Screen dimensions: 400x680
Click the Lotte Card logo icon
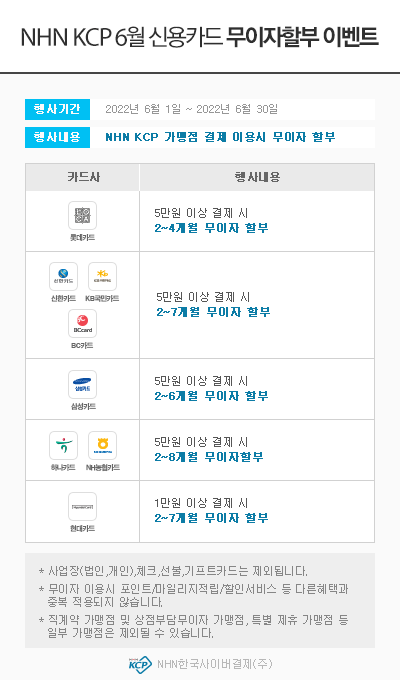point(82,216)
